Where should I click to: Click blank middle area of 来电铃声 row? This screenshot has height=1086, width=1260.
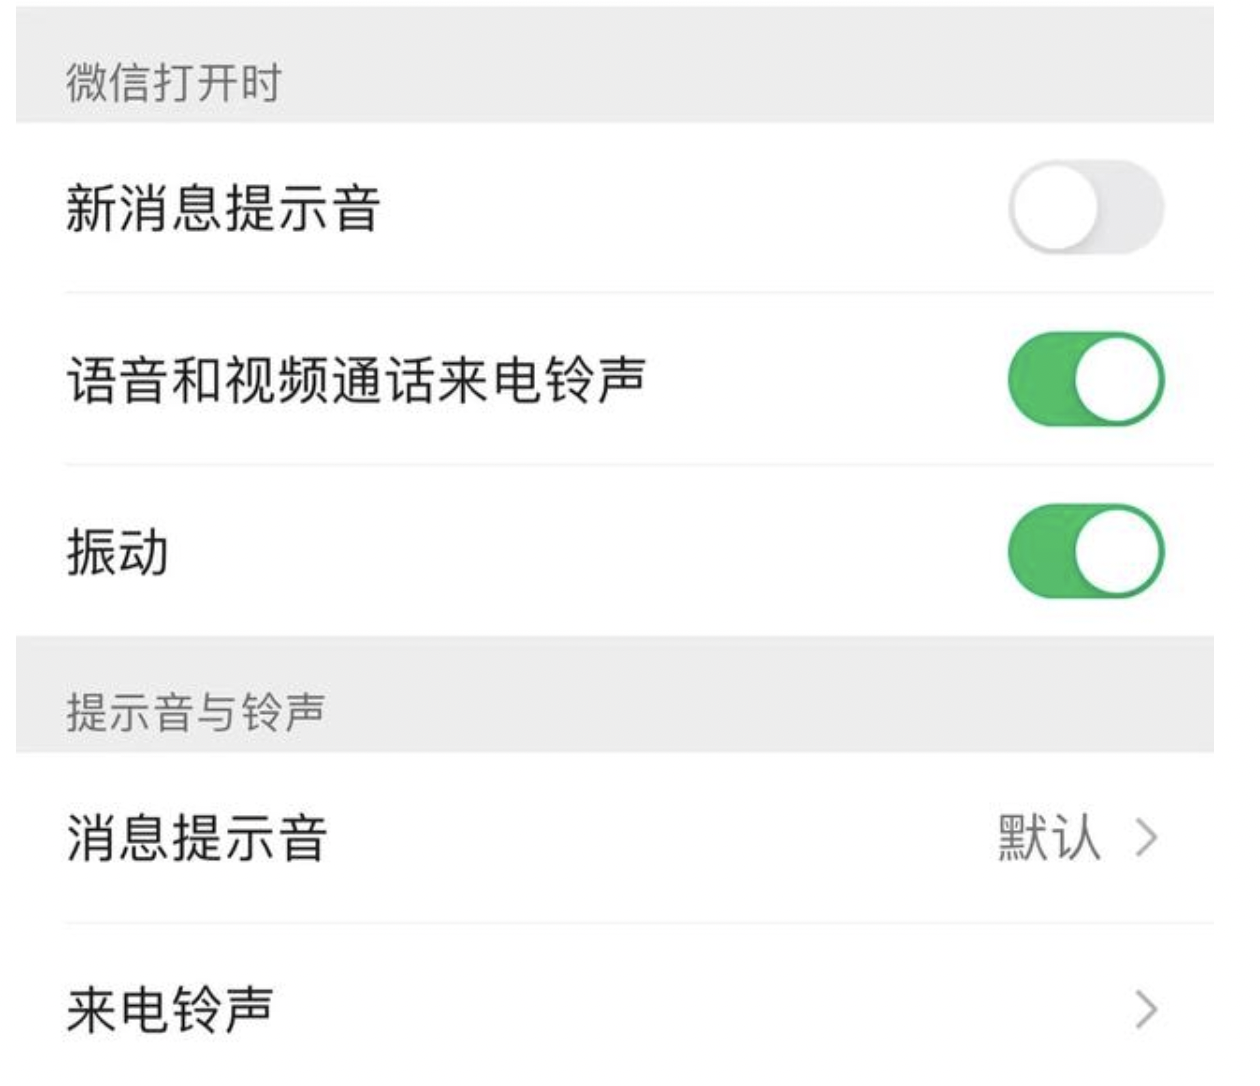point(650,1010)
